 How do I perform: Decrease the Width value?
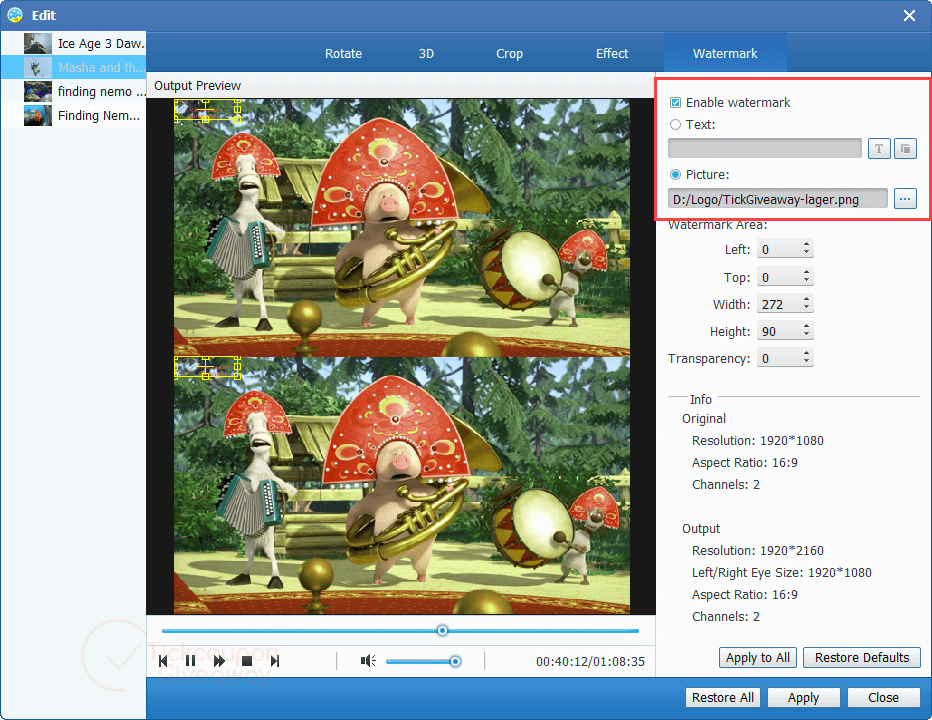[x=806, y=307]
